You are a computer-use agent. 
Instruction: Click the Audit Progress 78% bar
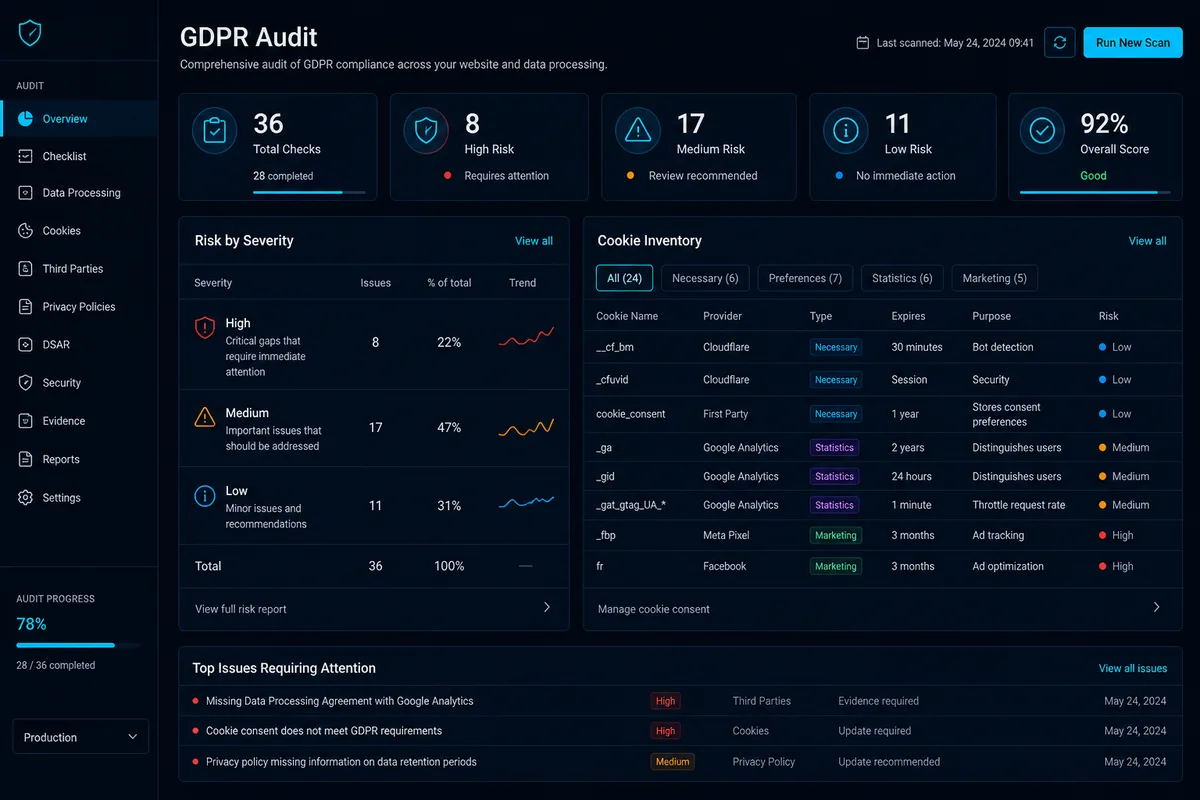(78, 645)
